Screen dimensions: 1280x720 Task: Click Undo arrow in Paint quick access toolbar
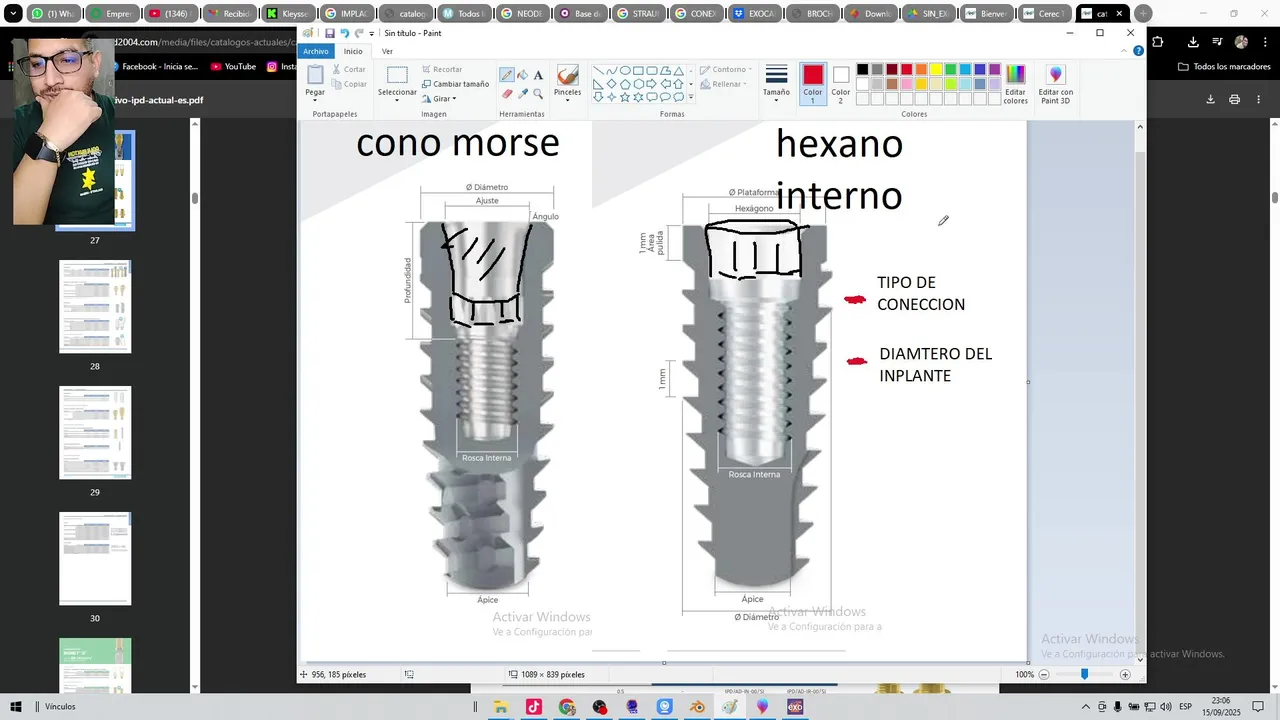tap(345, 33)
